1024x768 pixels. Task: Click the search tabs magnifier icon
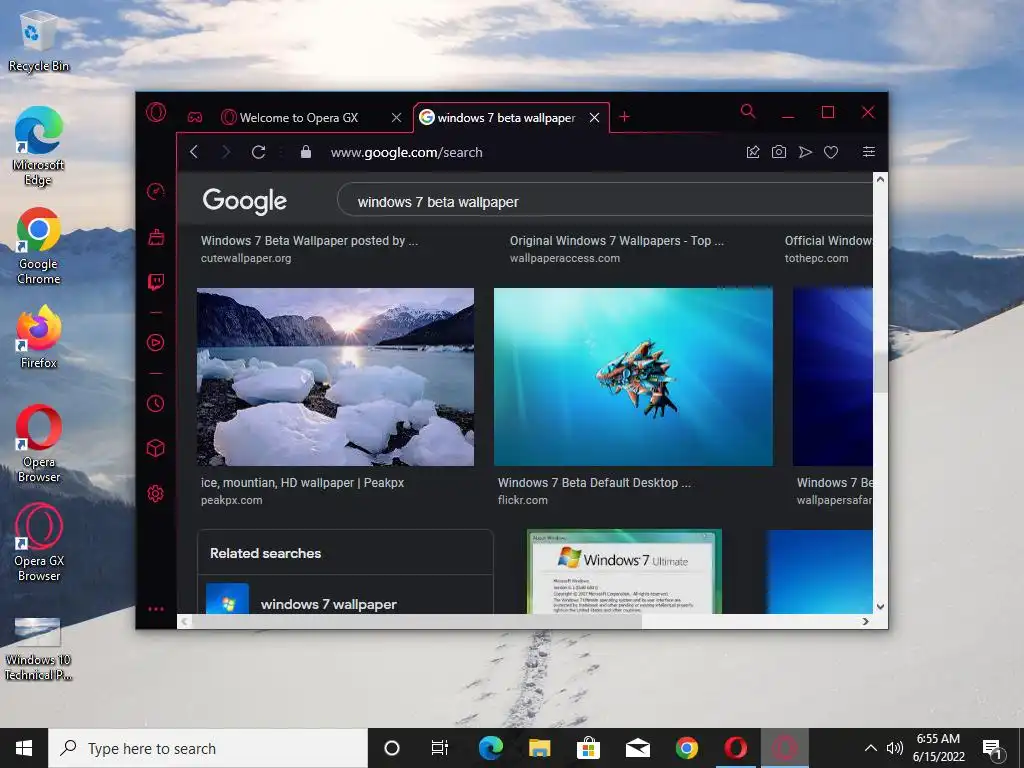coord(748,112)
